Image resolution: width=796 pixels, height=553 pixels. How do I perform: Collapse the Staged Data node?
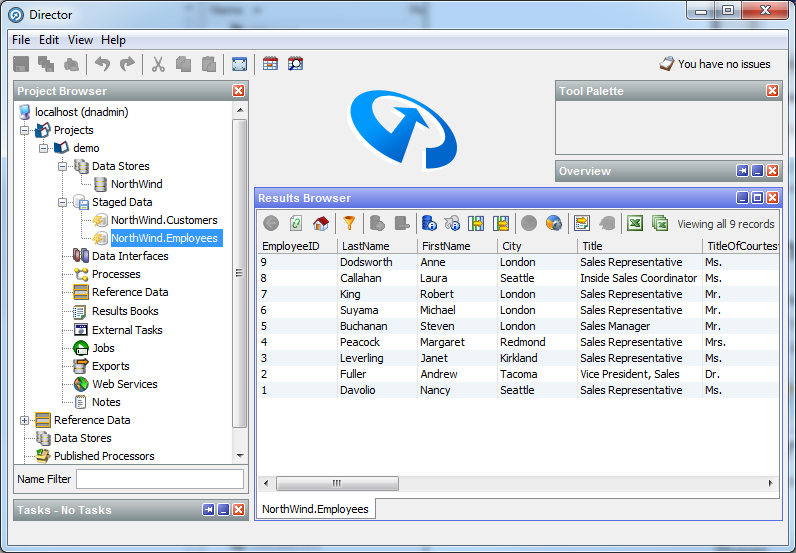[62, 203]
